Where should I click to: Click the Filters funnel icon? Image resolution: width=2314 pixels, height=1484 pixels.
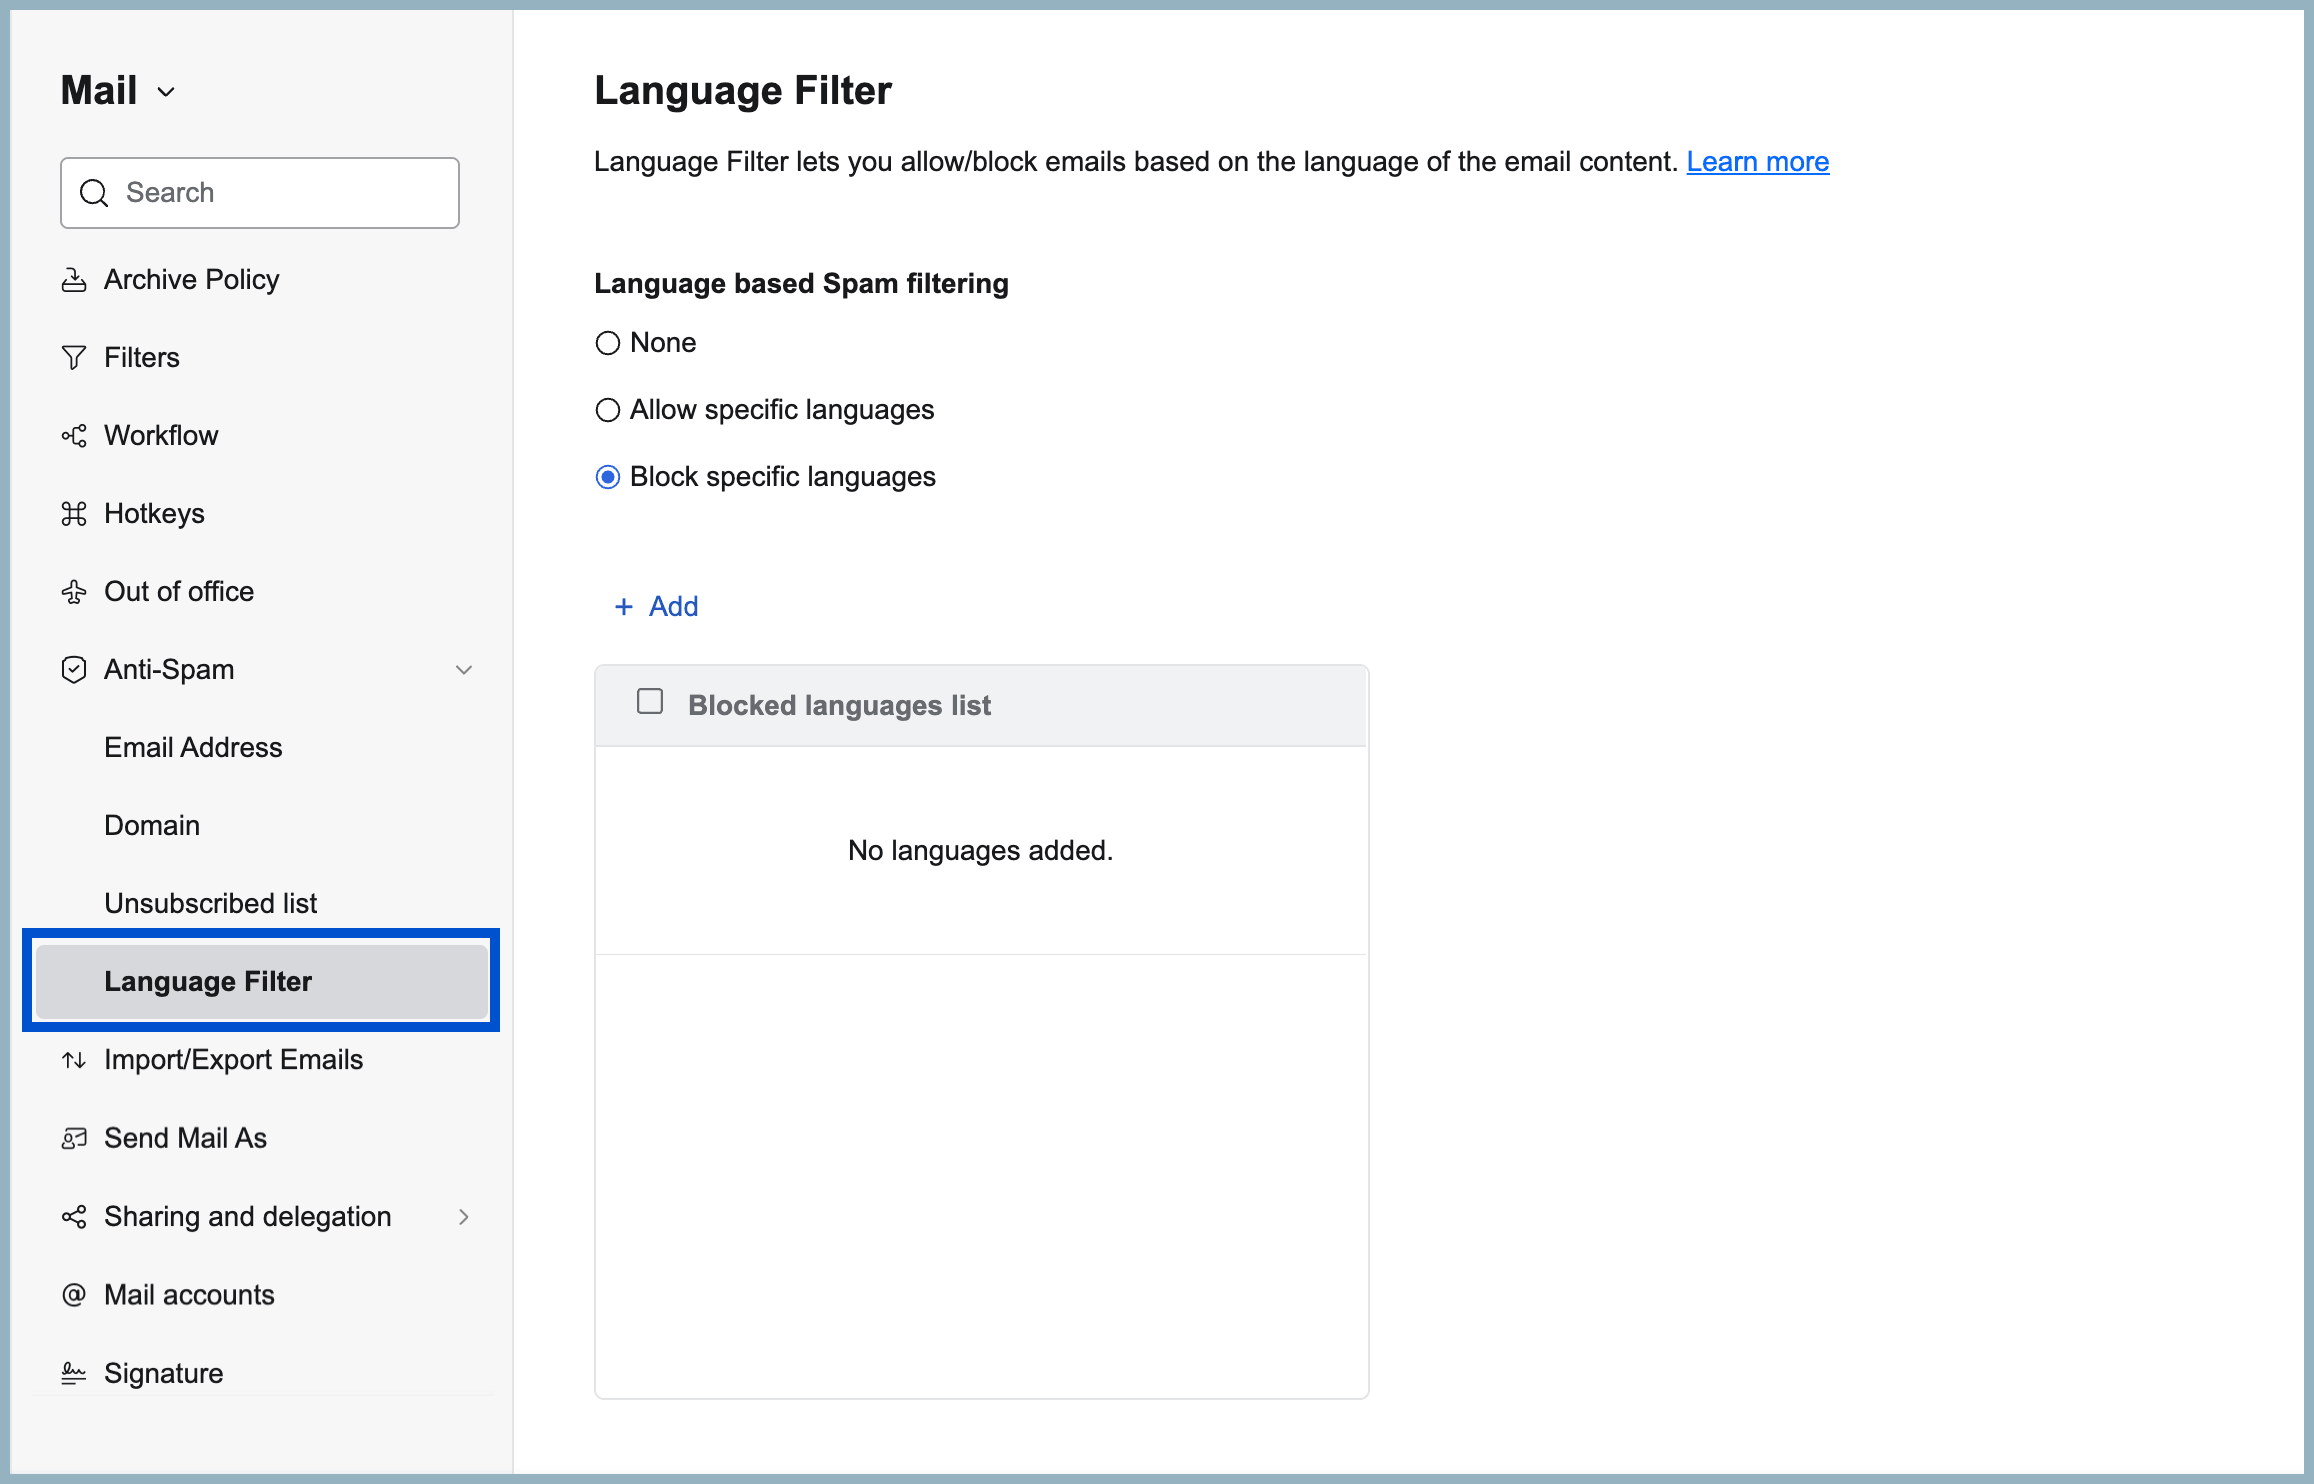[74, 358]
